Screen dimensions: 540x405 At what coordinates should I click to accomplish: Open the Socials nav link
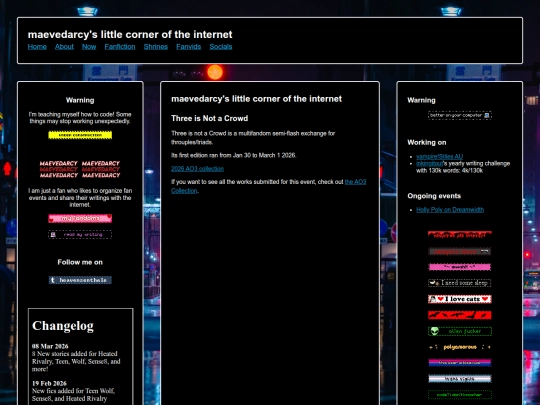click(221, 46)
